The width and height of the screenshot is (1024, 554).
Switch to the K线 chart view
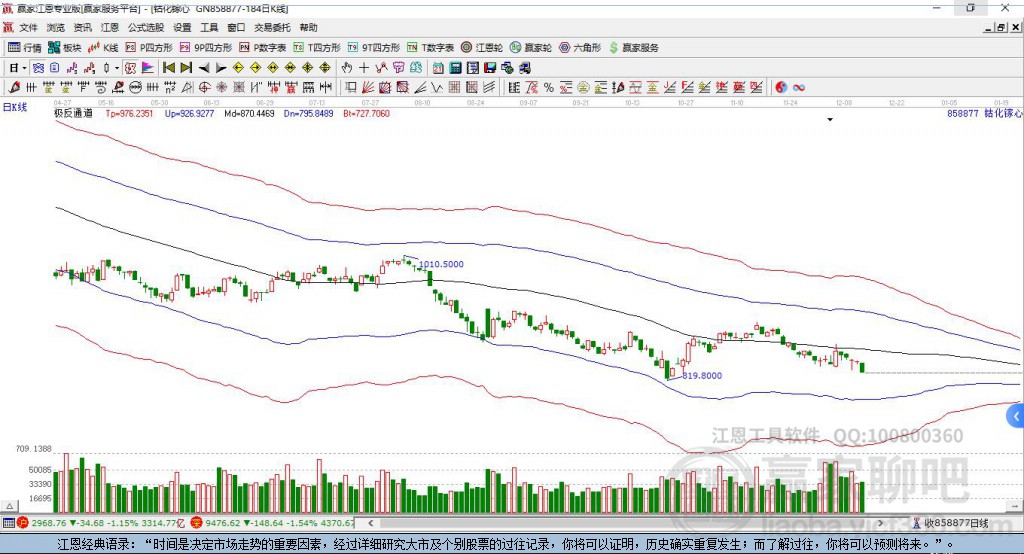click(x=103, y=48)
